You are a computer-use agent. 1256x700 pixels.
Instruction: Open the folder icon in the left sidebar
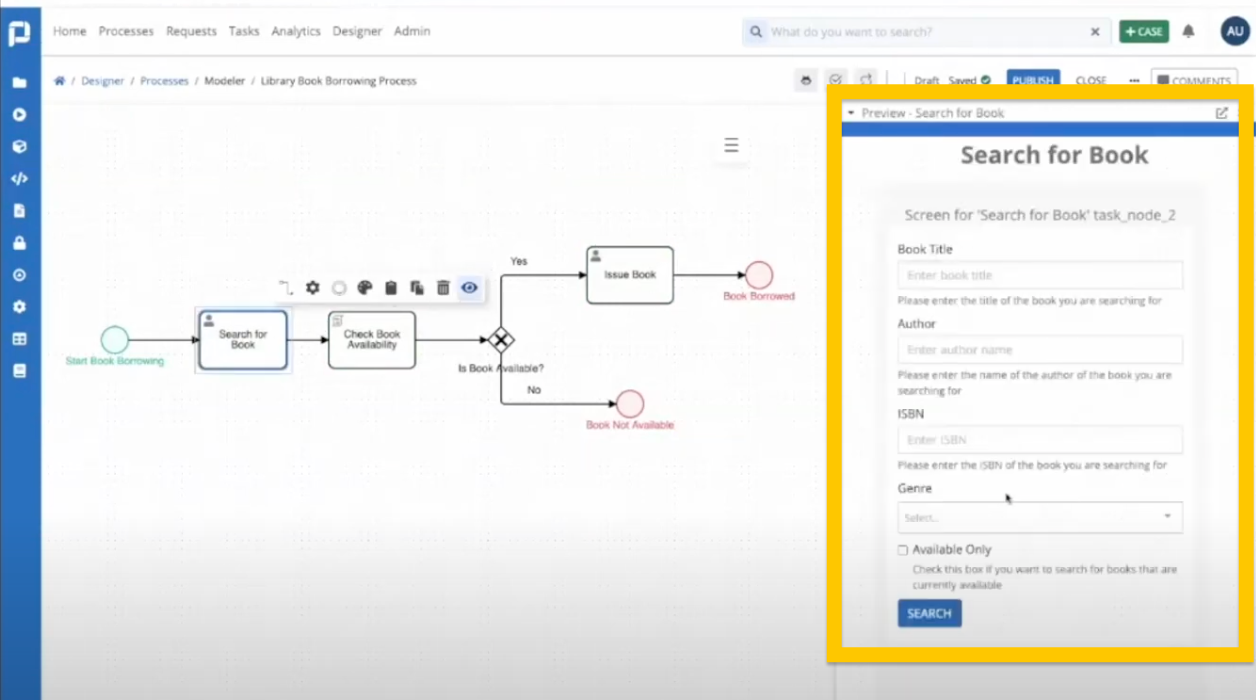tap(19, 83)
